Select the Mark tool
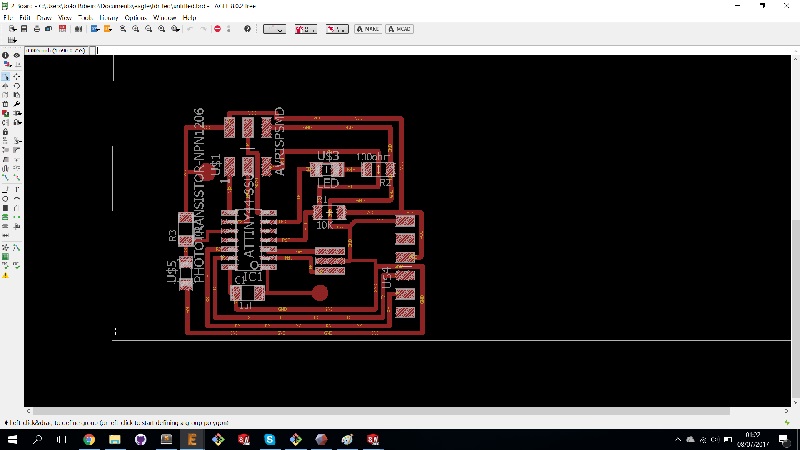 click(16, 64)
